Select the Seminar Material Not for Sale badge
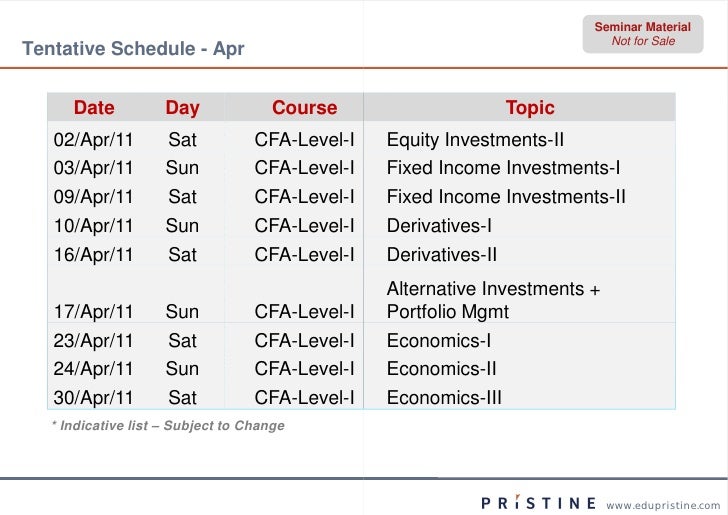Viewport: 728px width, 515px height. click(642, 34)
